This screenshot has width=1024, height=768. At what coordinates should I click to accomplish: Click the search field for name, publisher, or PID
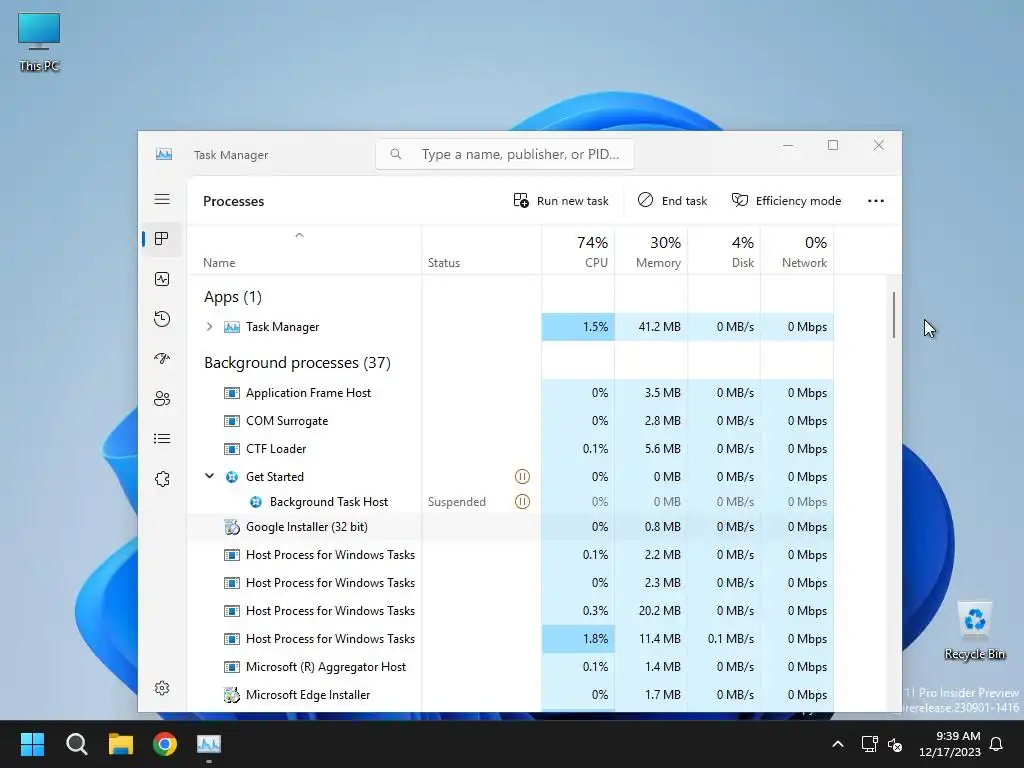click(505, 154)
